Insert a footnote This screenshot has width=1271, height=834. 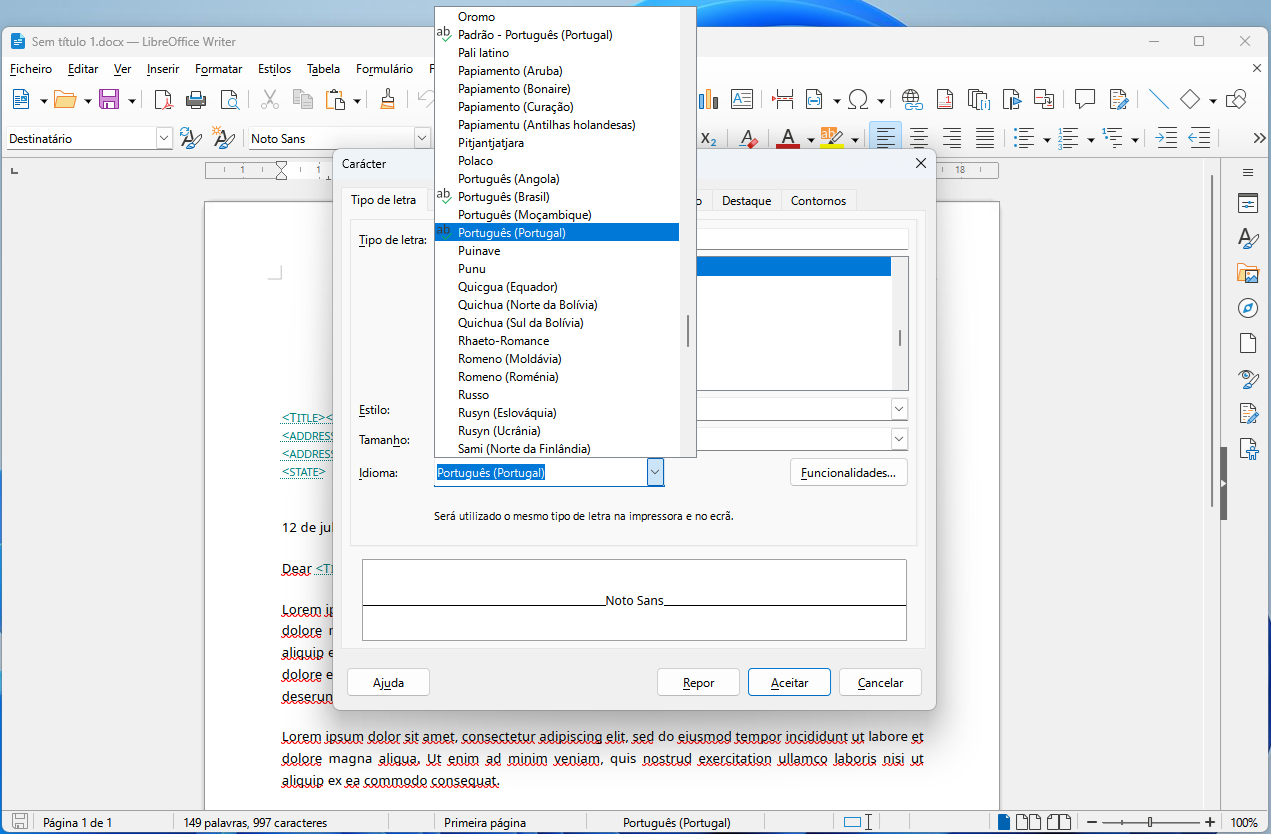(945, 99)
